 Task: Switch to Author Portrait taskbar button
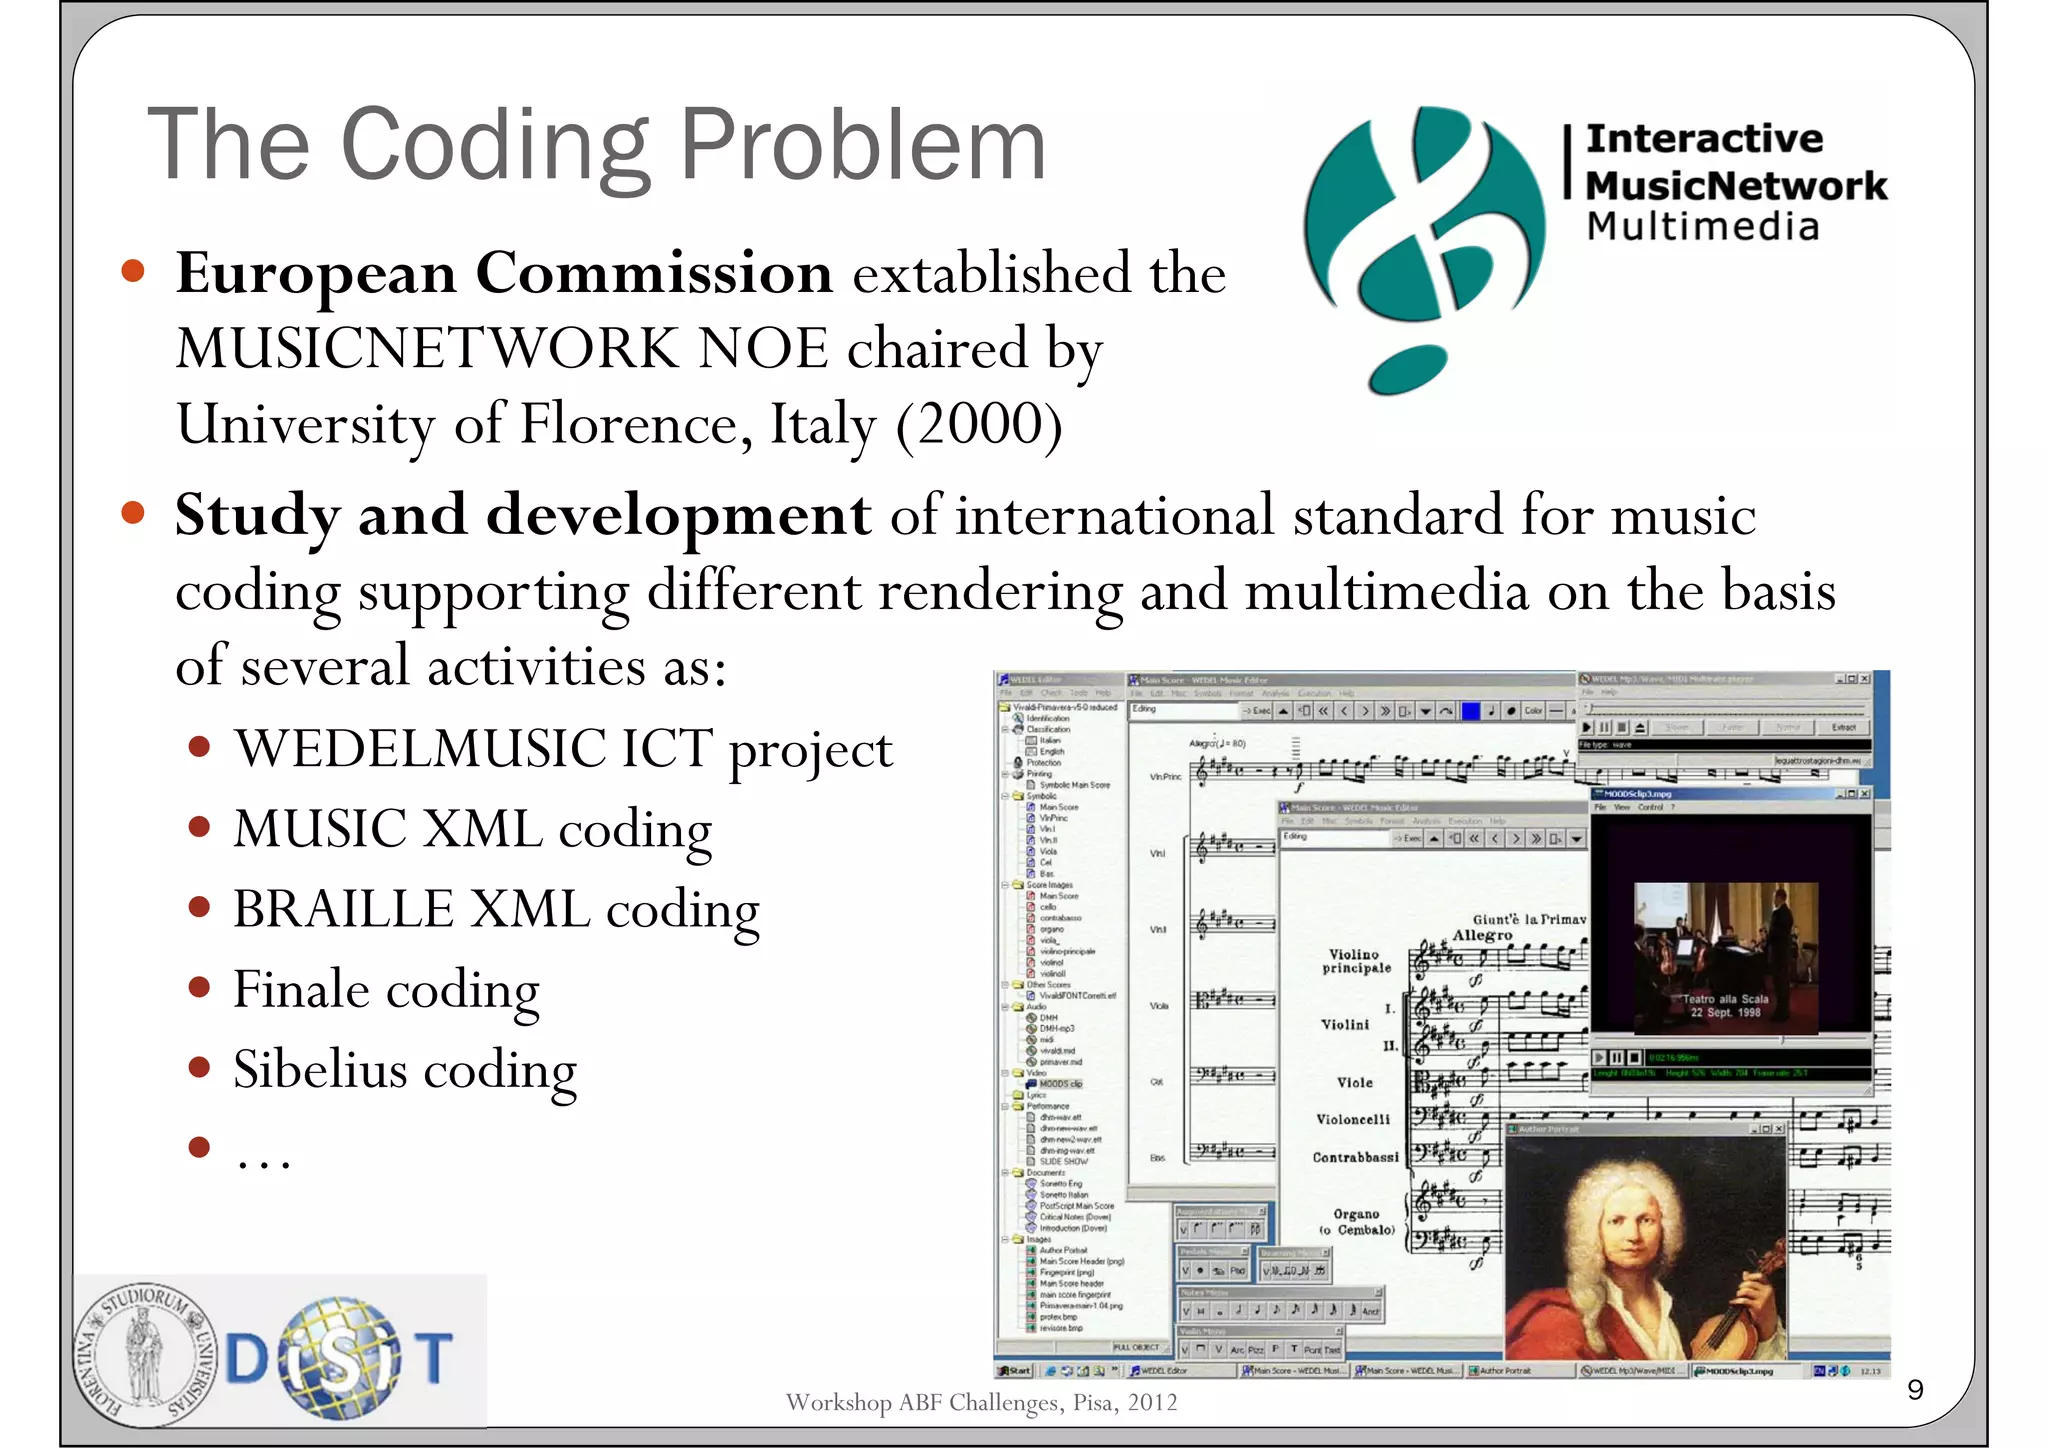(x=1519, y=1370)
